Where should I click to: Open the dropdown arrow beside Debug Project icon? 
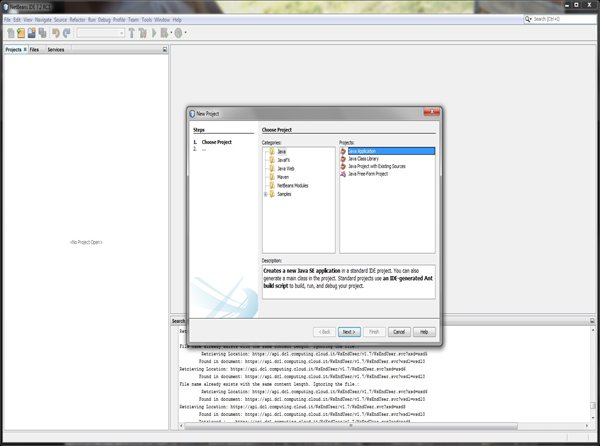[171, 33]
